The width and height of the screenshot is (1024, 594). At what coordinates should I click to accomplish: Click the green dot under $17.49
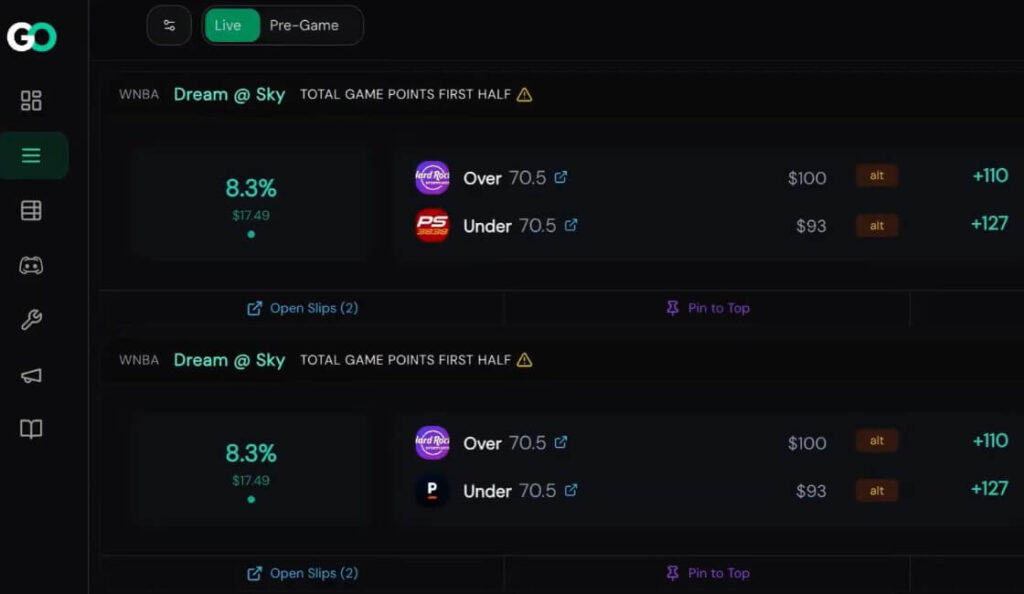click(x=251, y=233)
